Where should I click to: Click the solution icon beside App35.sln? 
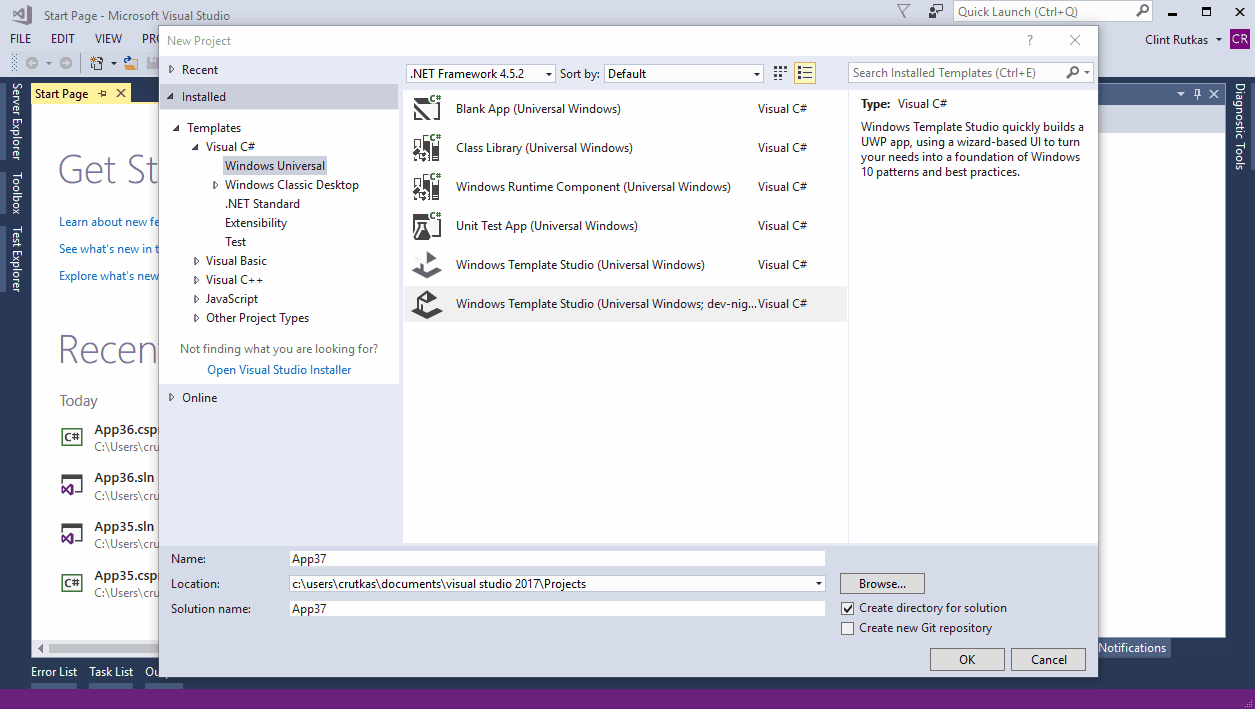click(x=72, y=534)
